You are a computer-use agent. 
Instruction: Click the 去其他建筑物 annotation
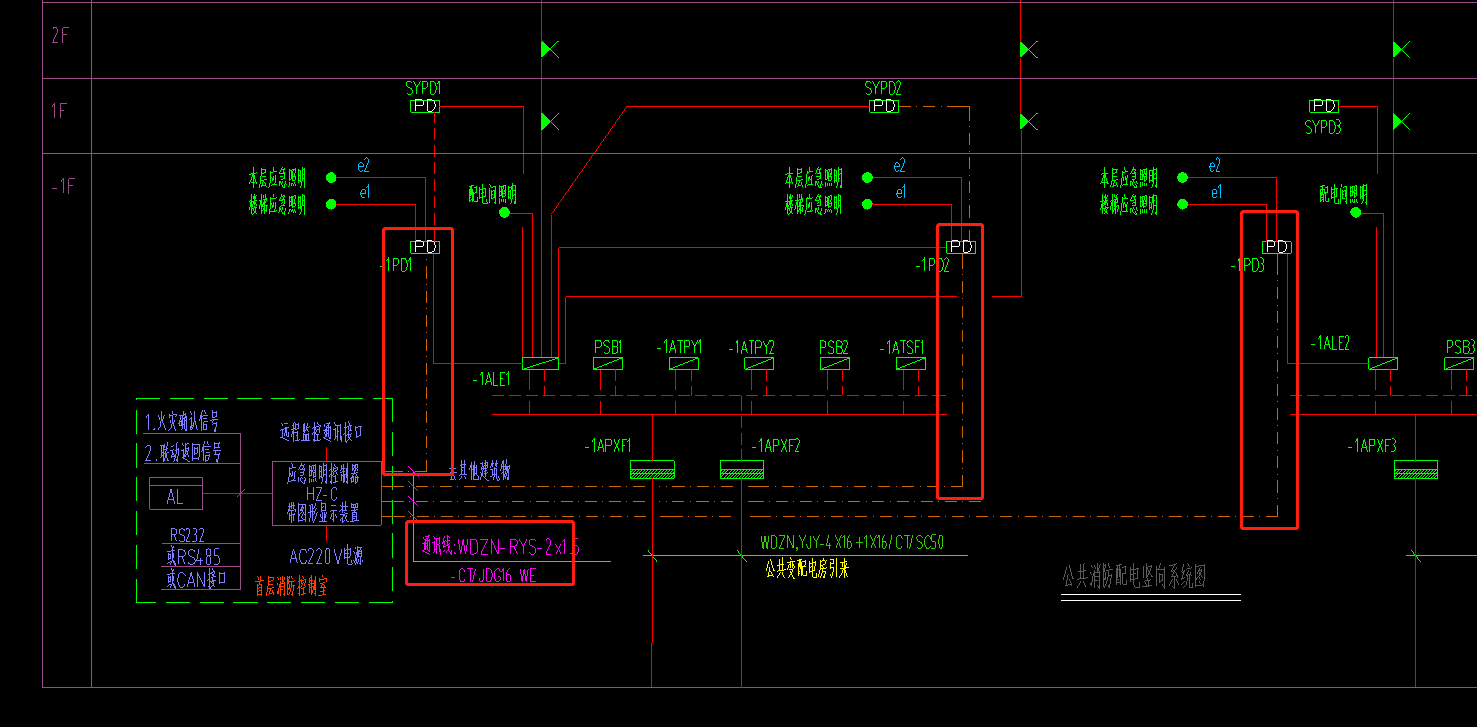click(x=479, y=470)
